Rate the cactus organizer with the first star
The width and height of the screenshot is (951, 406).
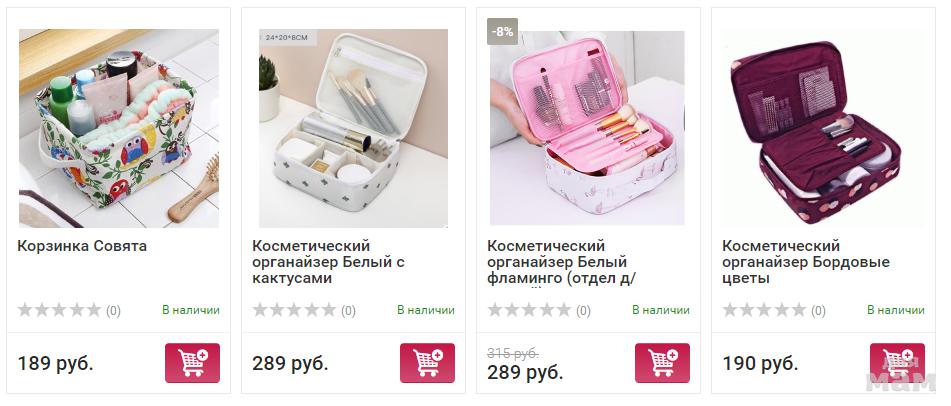(x=260, y=310)
